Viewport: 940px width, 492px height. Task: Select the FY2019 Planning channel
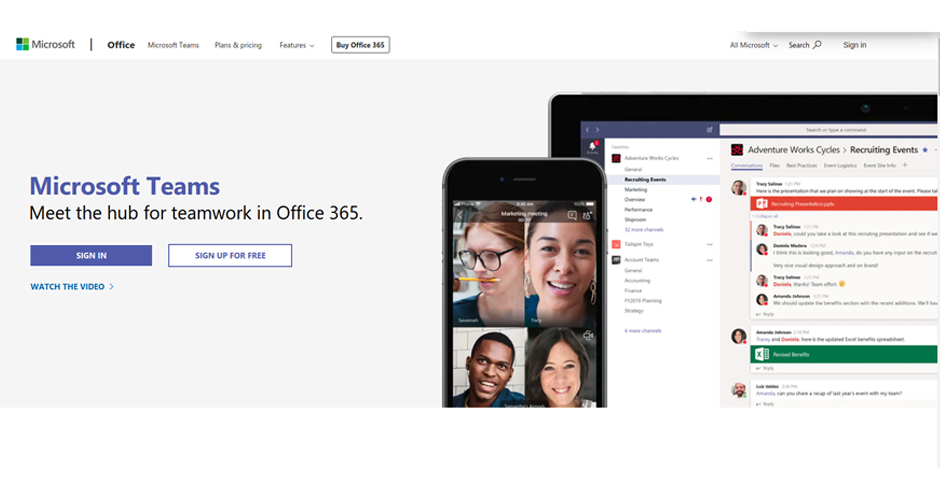(x=643, y=301)
